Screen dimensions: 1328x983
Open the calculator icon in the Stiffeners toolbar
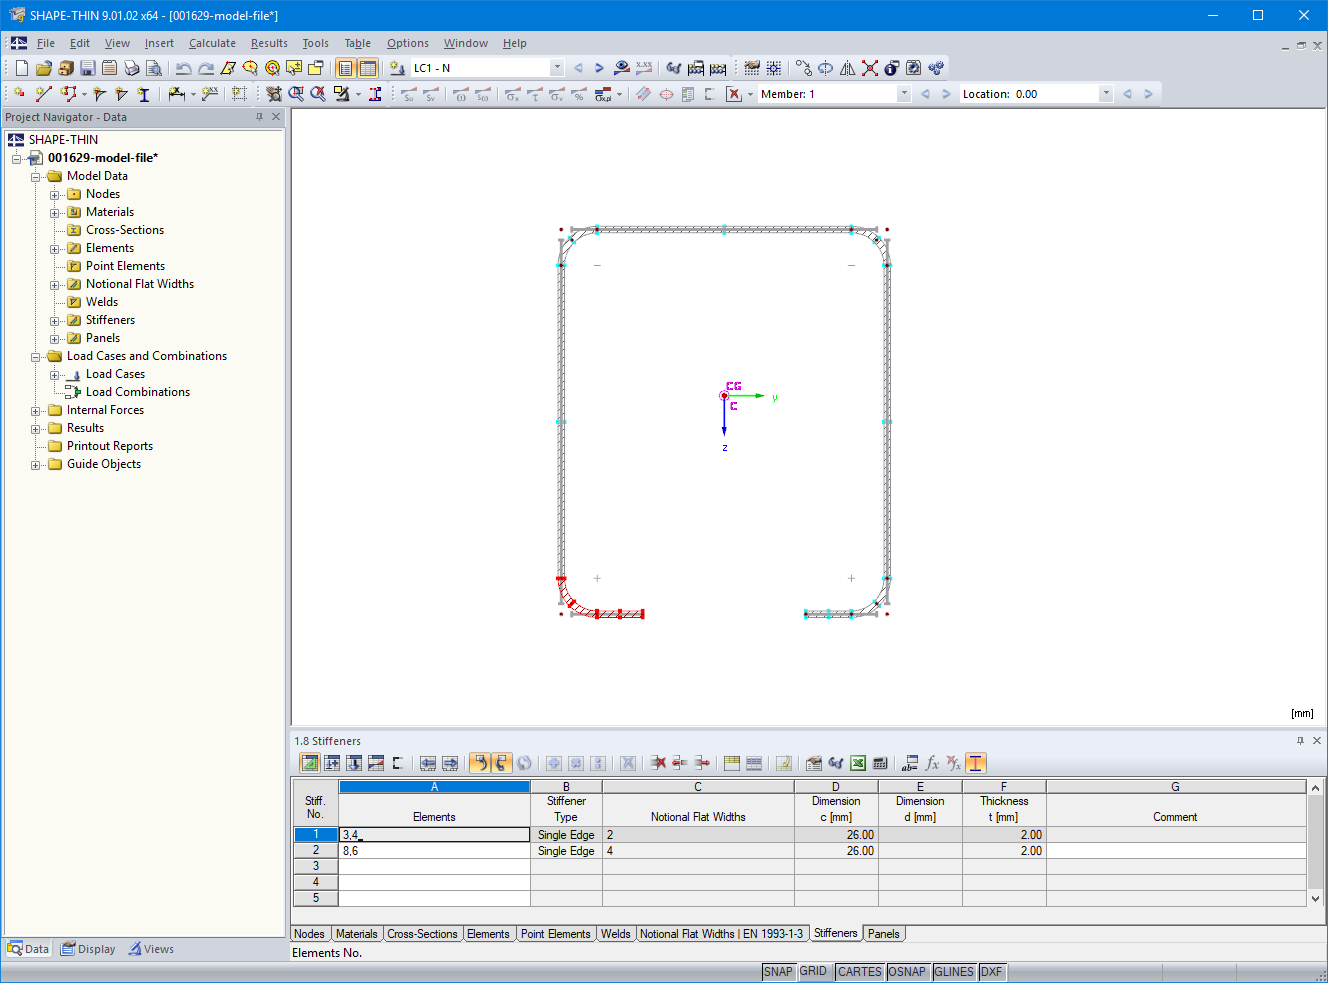tap(881, 762)
